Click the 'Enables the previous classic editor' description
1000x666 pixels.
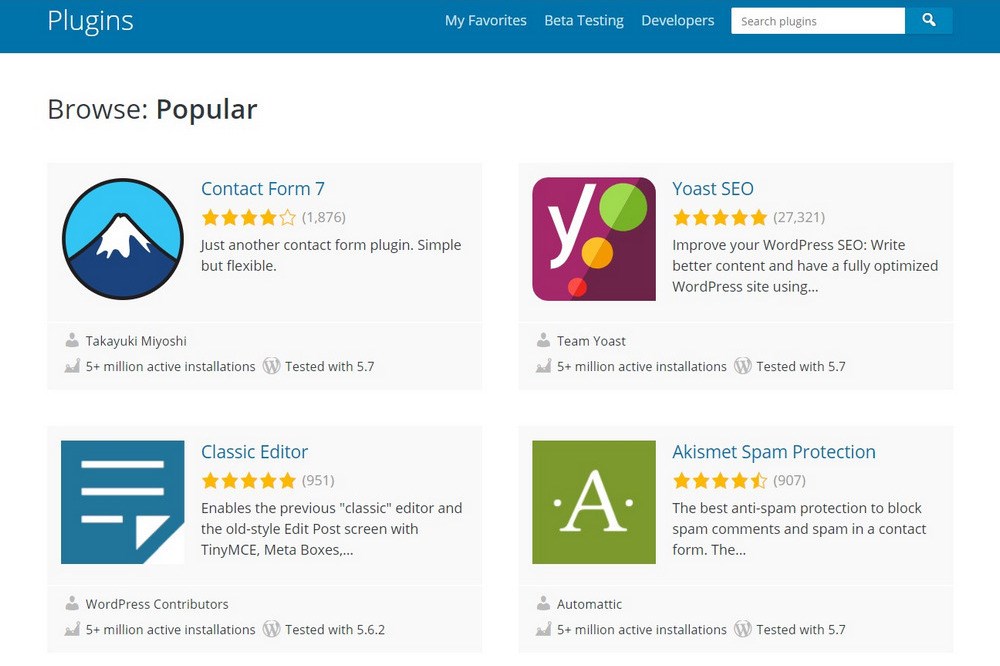pos(332,529)
